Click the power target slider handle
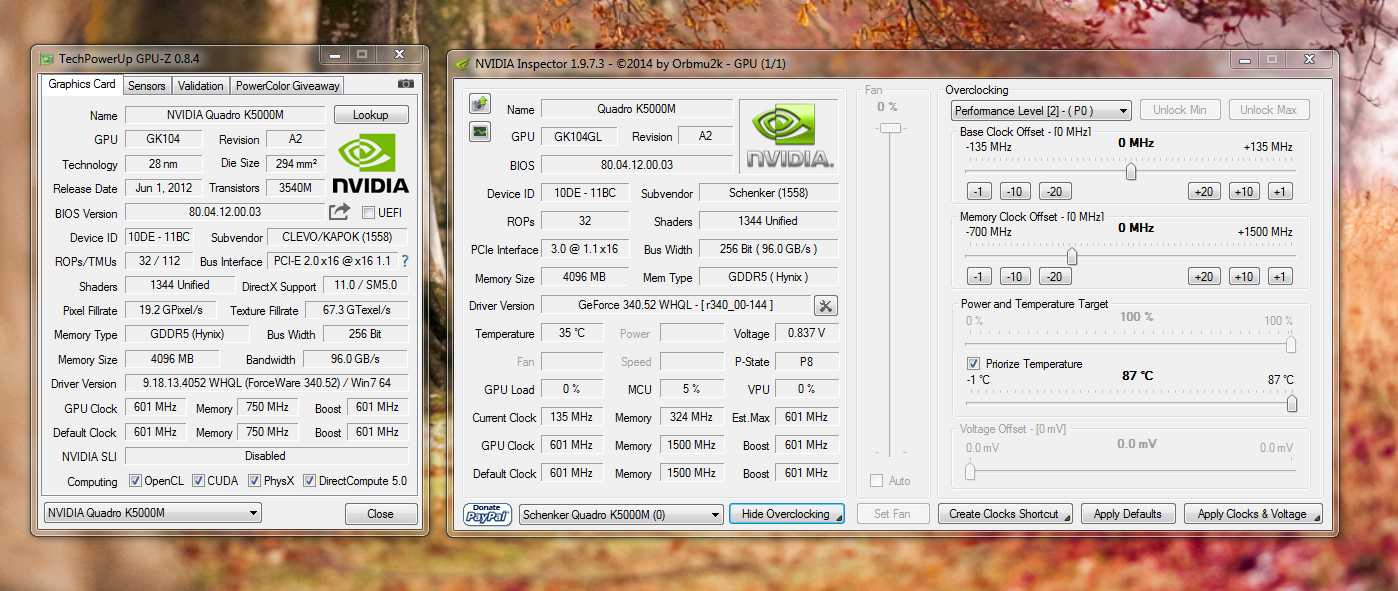This screenshot has width=1398, height=591. (1291, 344)
